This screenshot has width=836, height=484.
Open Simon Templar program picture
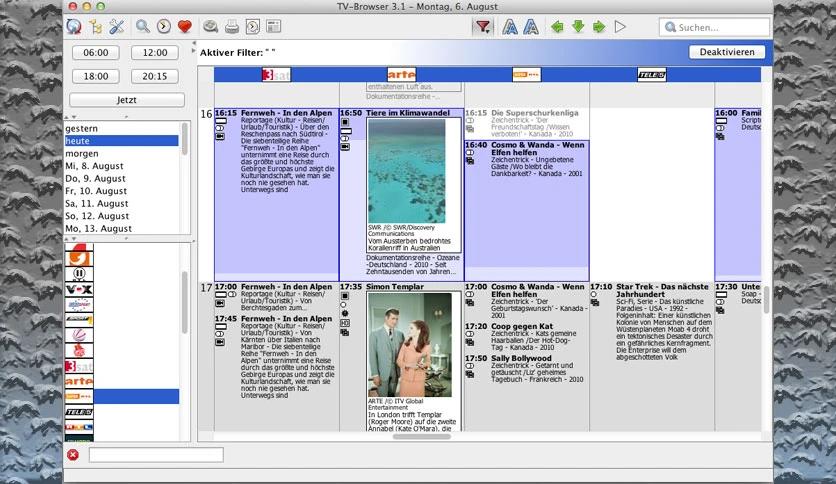tap(411, 345)
